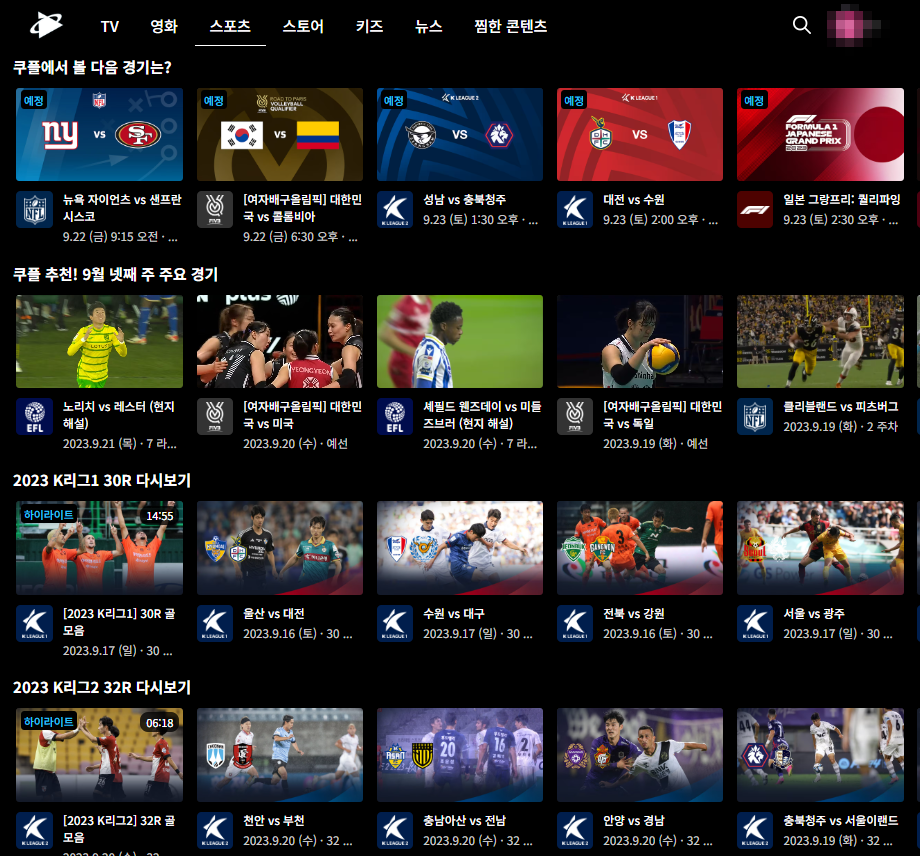Open 대한민국 vs 독일 volleyball thumbnail

[x=640, y=341]
